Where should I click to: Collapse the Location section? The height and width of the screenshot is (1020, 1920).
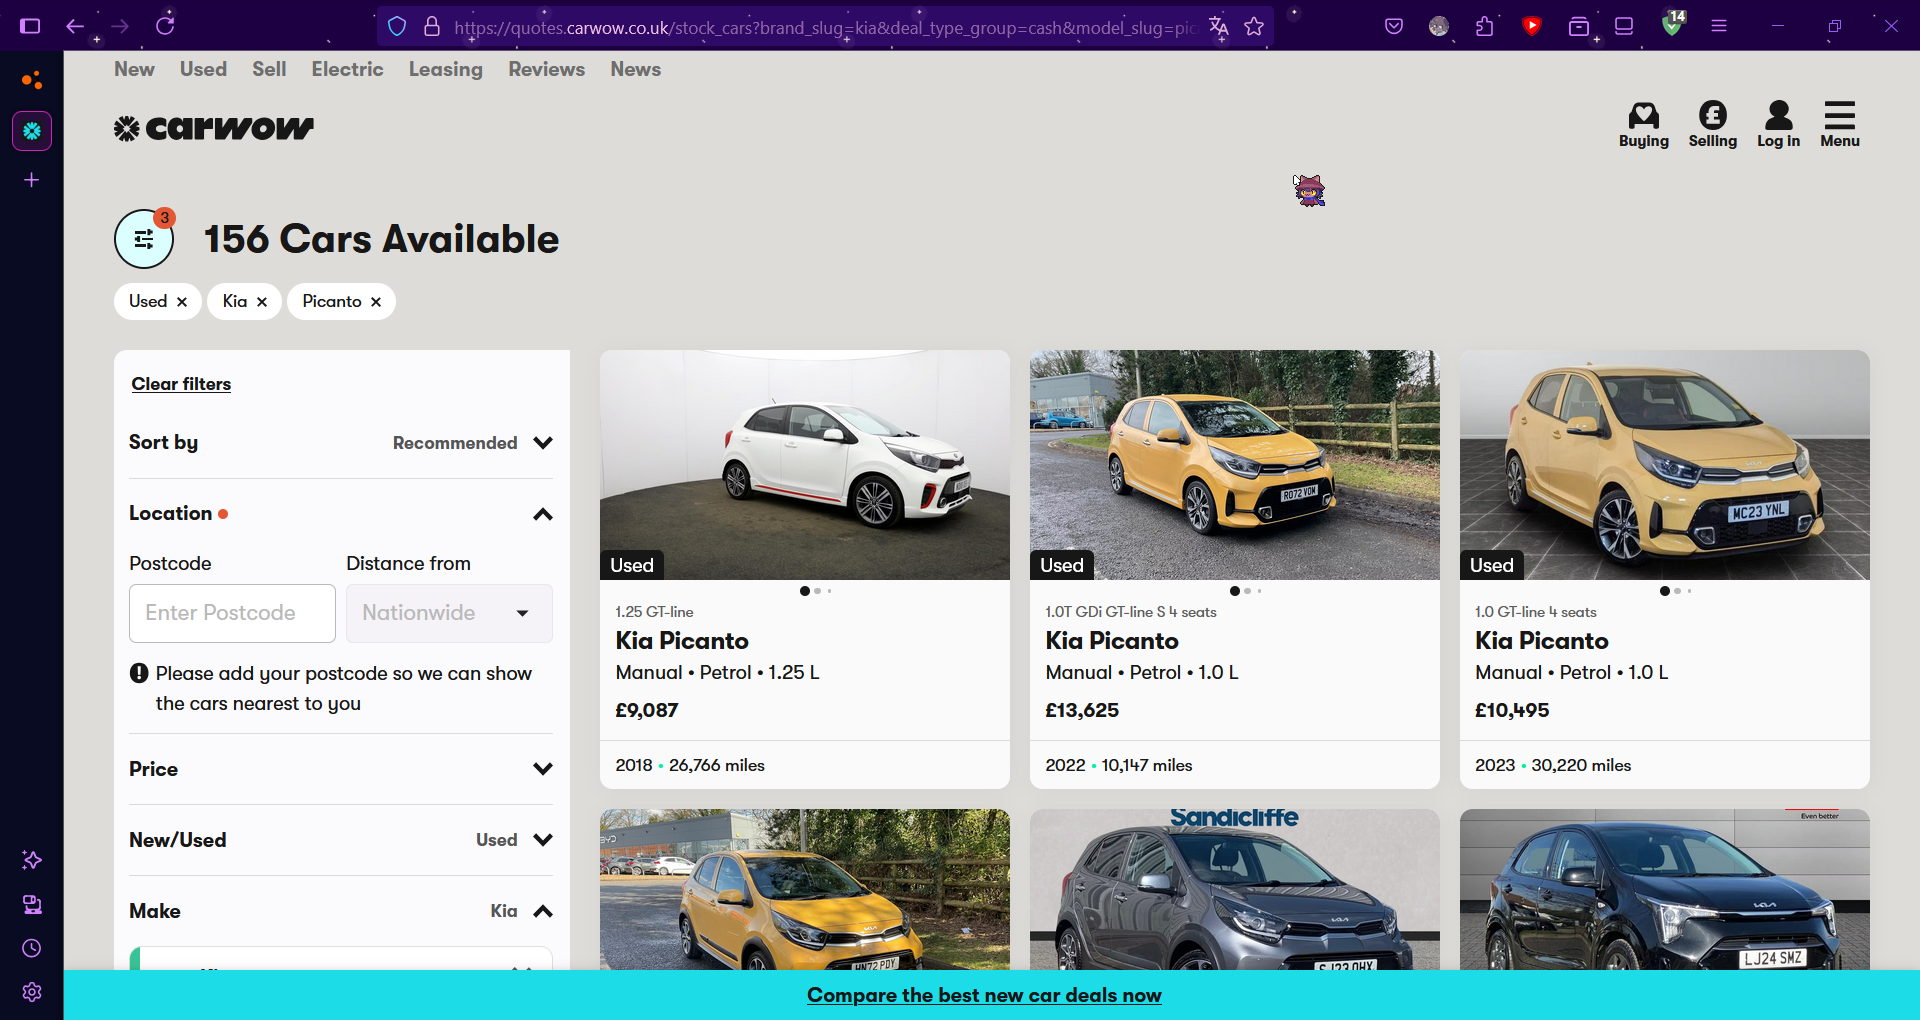click(x=543, y=514)
